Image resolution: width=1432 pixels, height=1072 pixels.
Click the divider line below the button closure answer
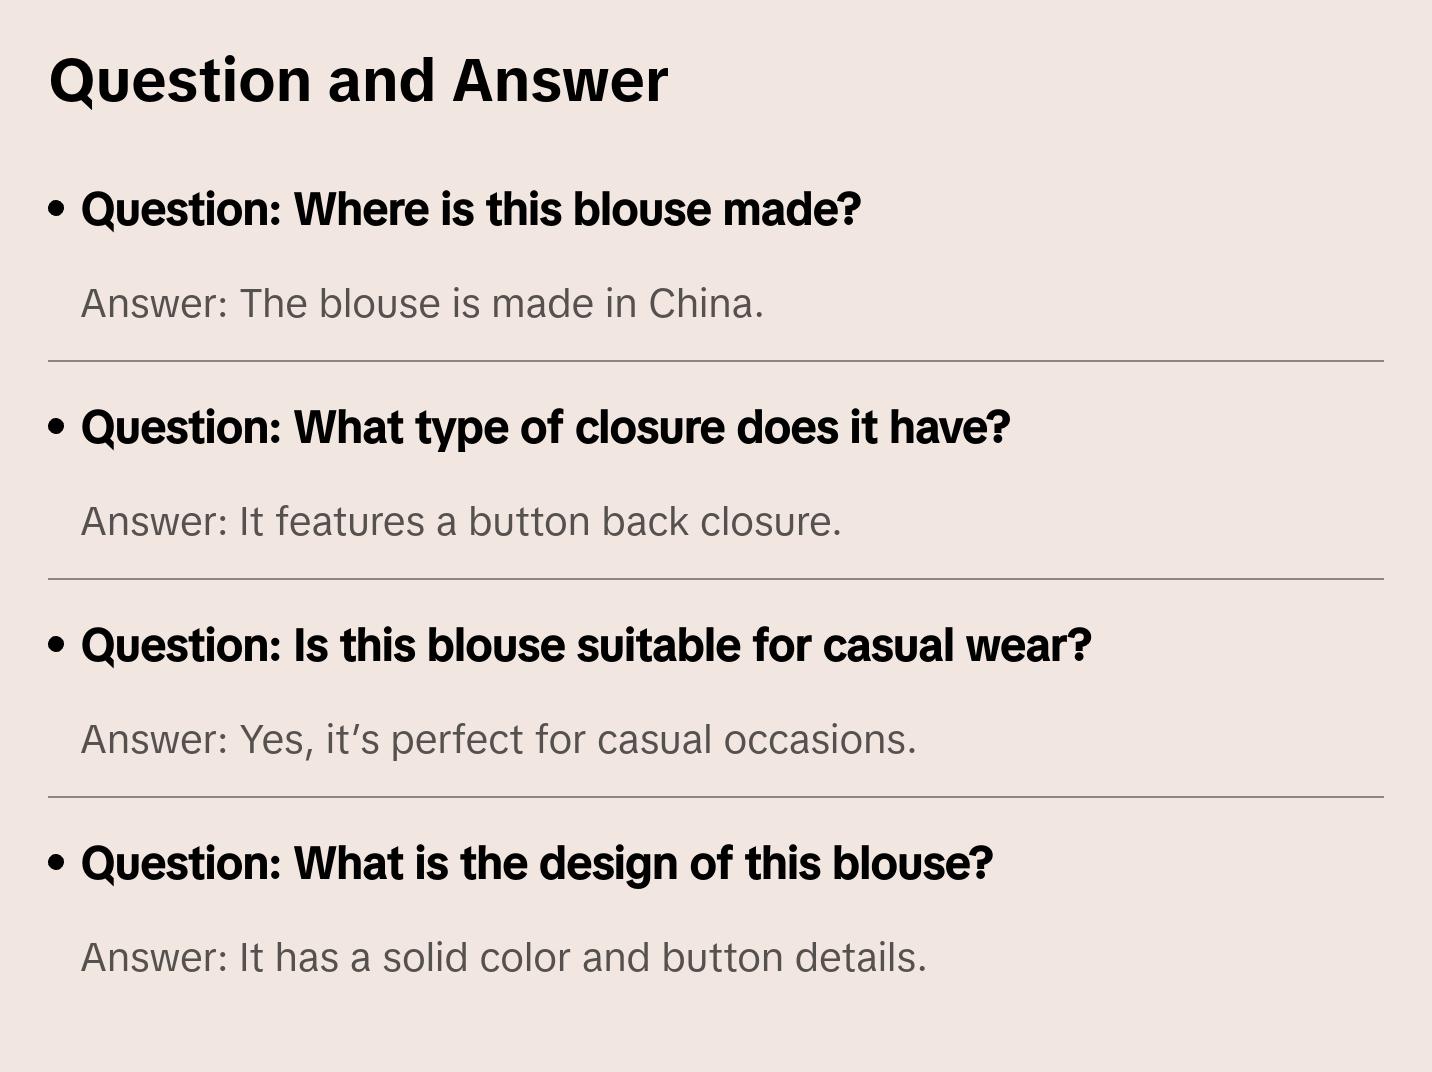pyautogui.click(x=716, y=579)
